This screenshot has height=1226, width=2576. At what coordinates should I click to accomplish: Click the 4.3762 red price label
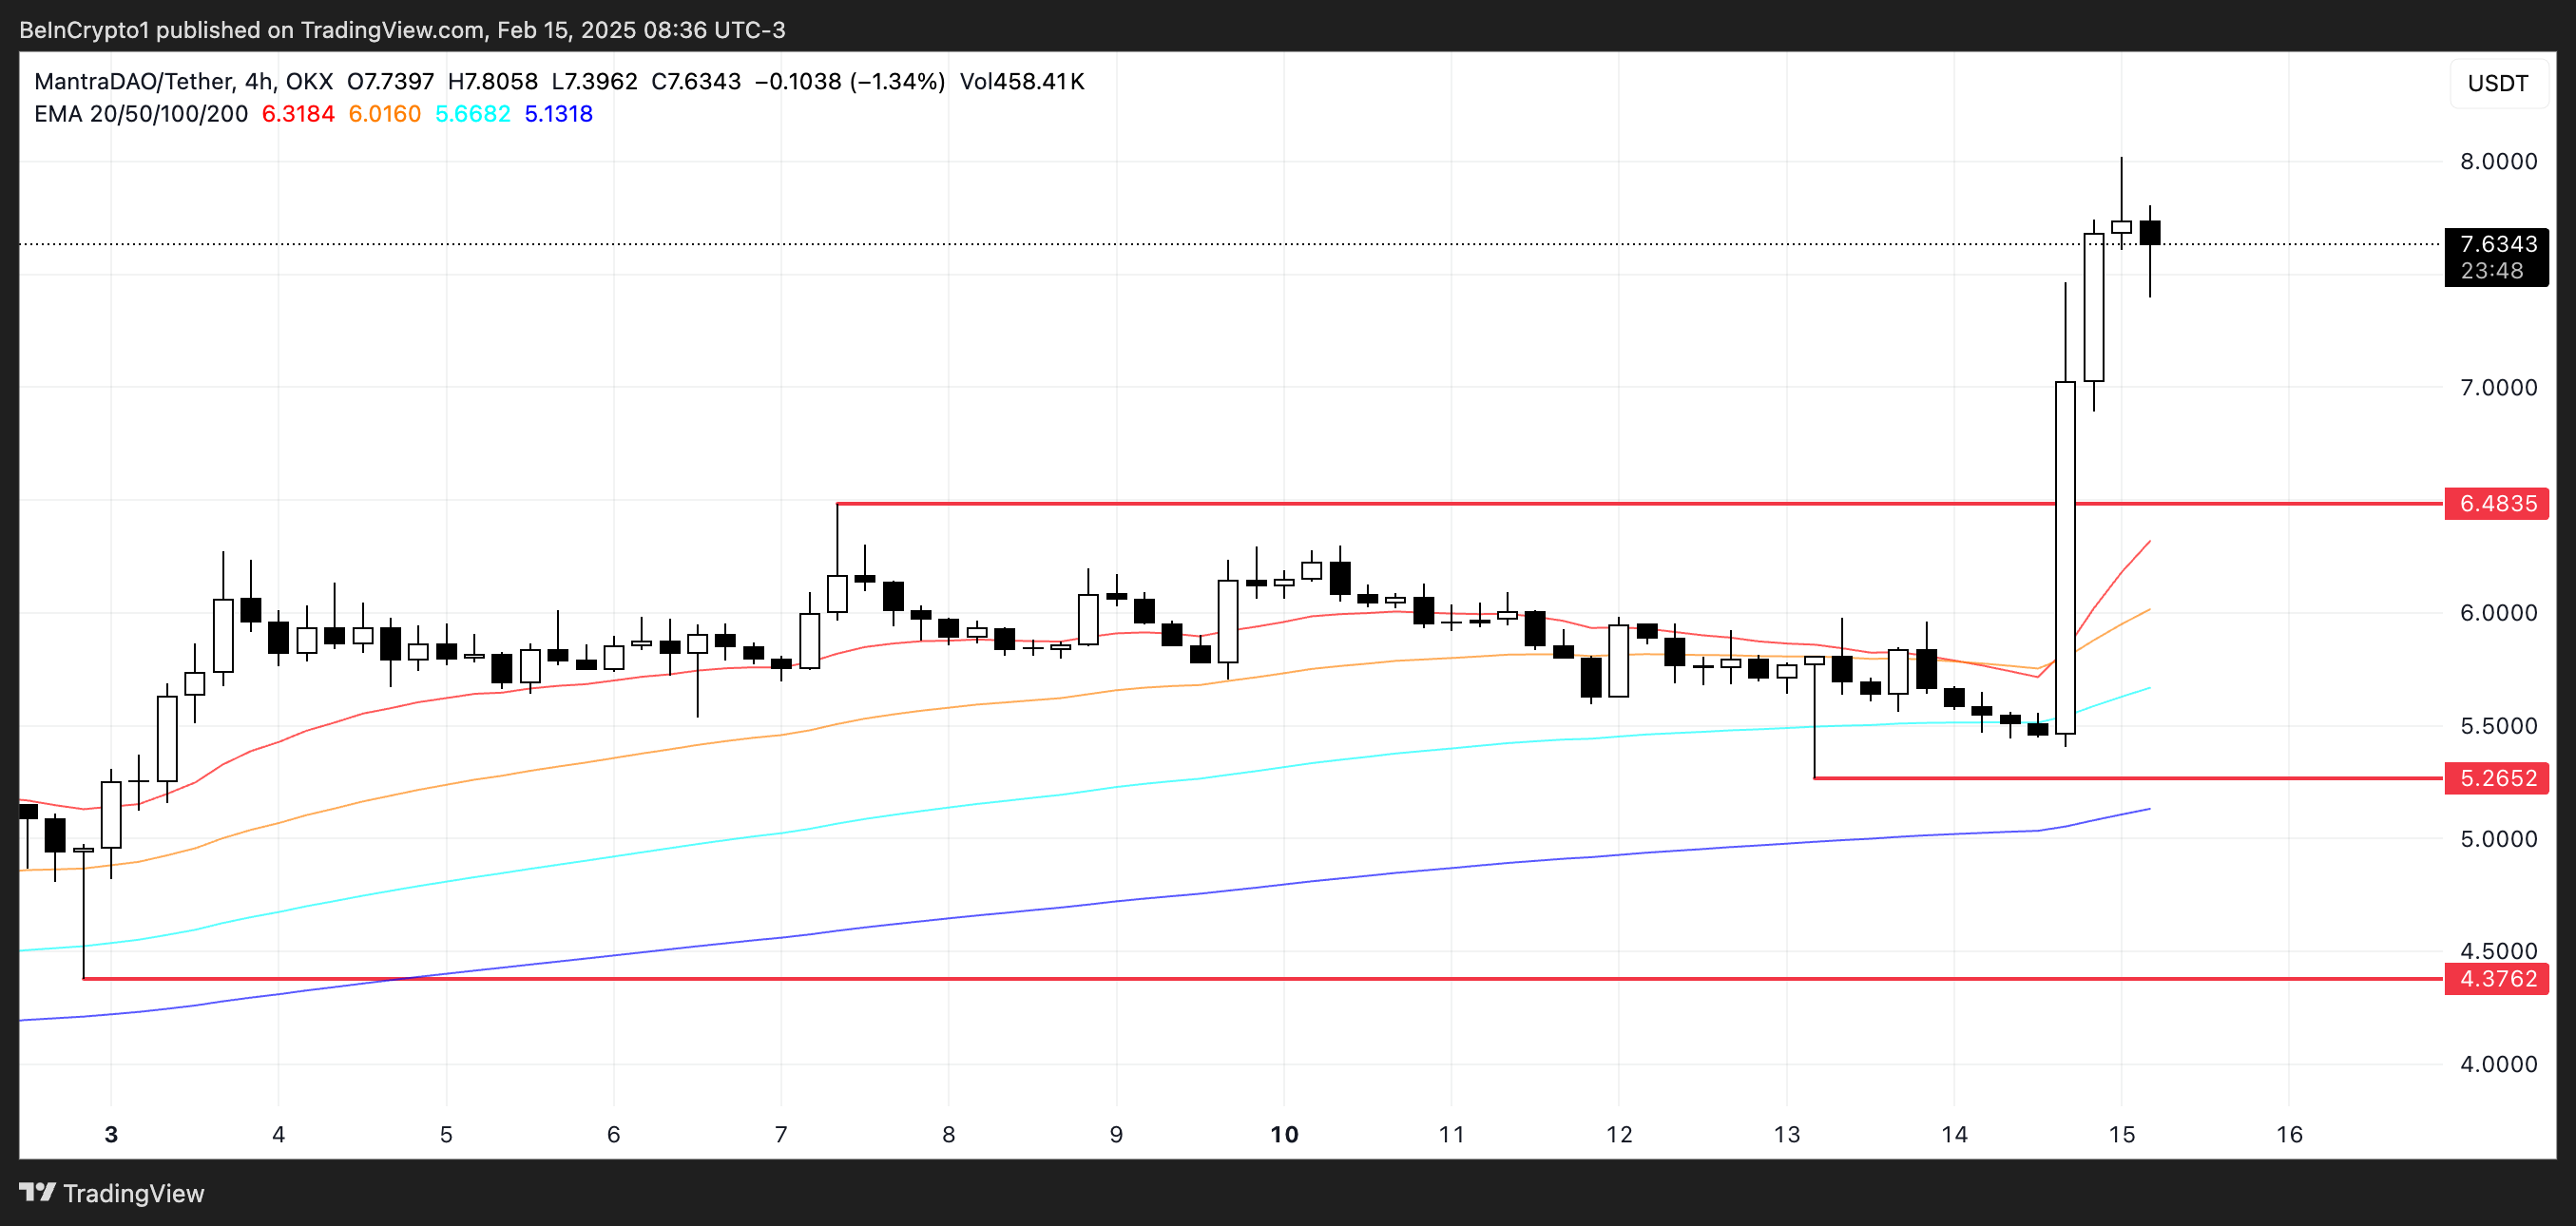point(2497,978)
